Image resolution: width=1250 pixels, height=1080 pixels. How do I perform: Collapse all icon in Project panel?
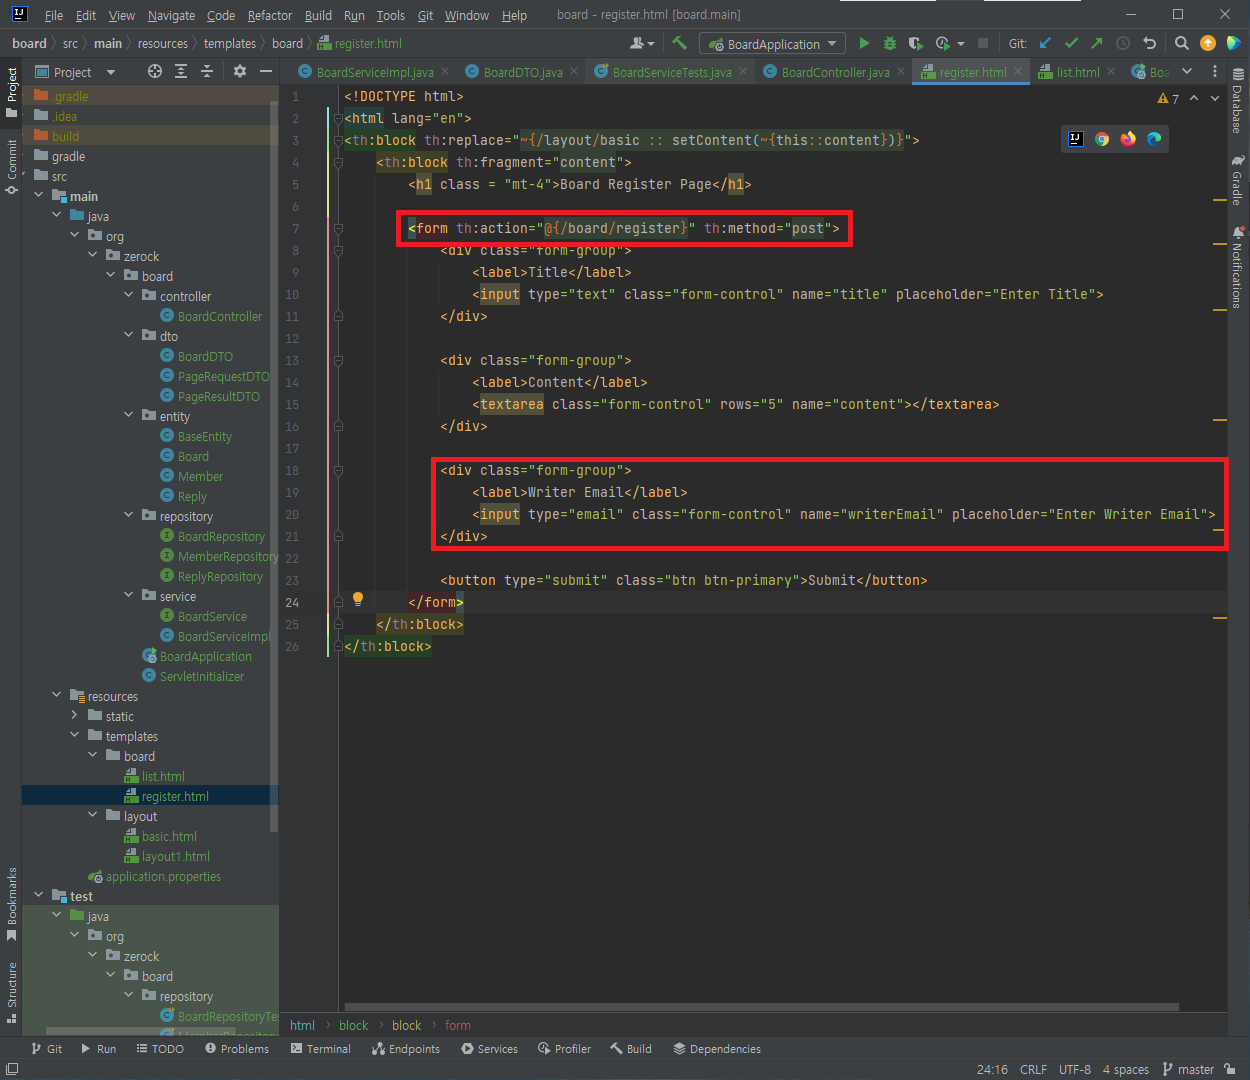click(x=207, y=71)
